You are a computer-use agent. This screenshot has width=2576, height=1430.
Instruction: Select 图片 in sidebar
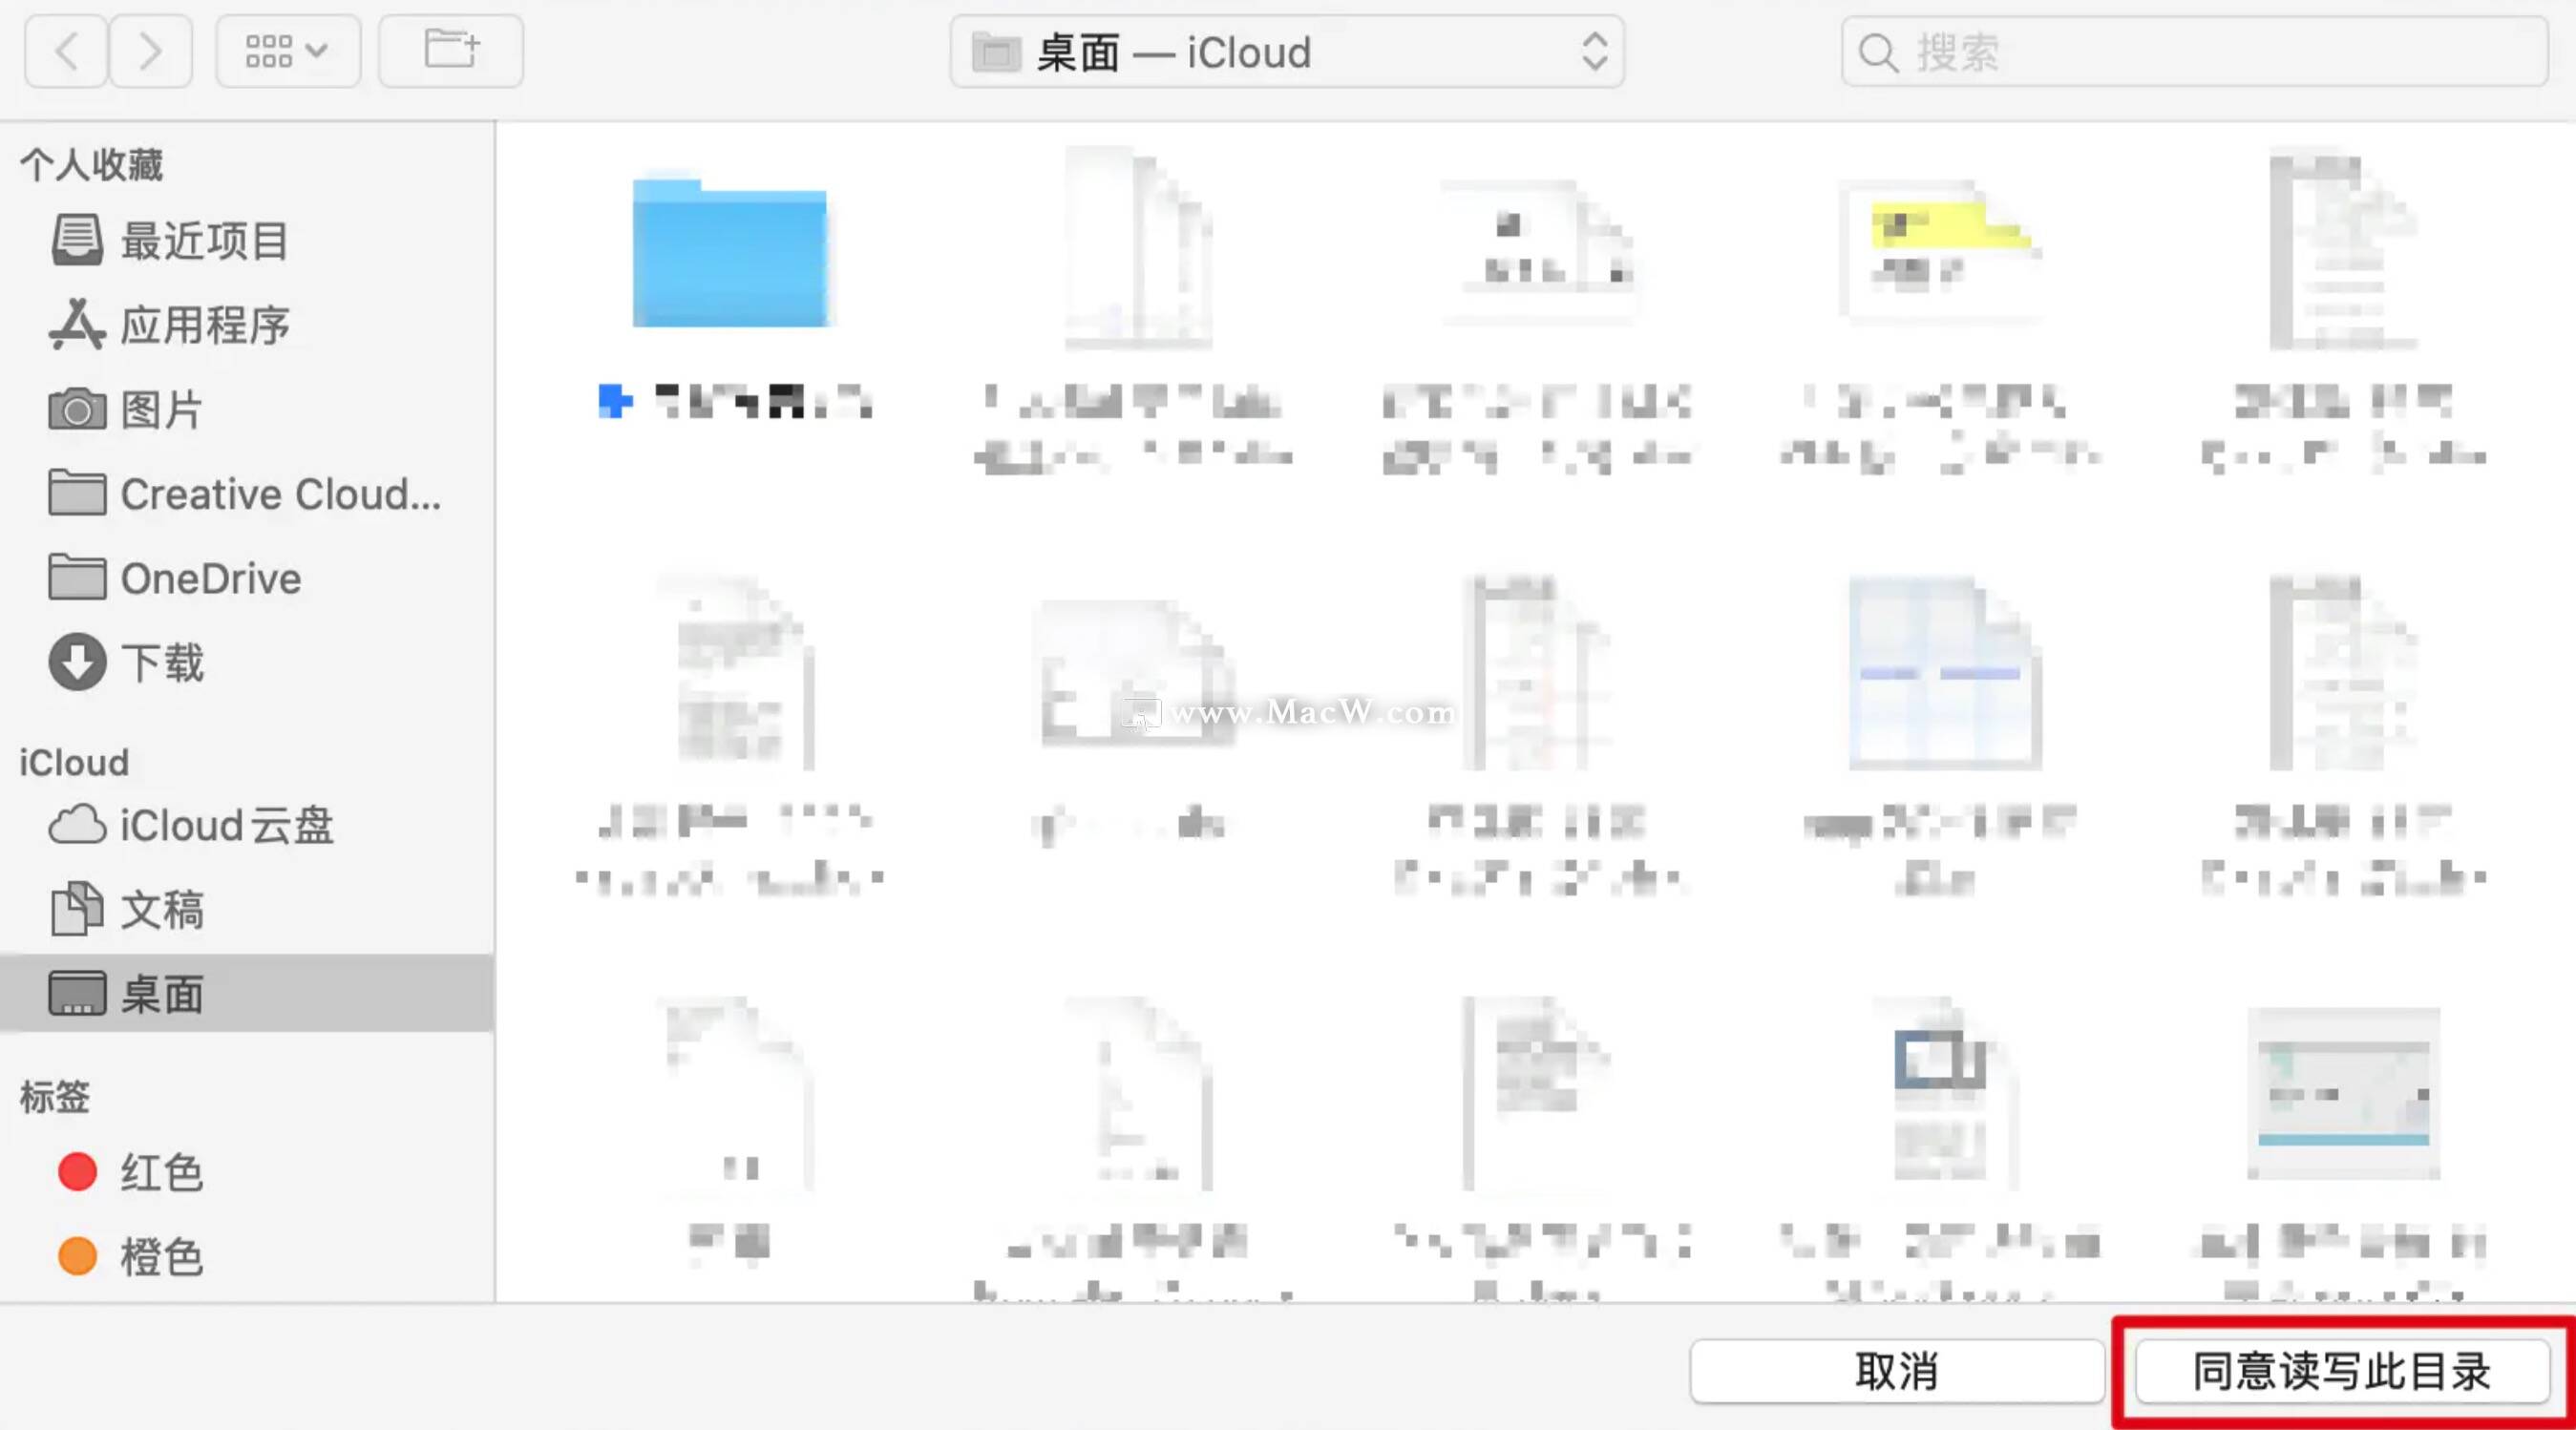(161, 410)
